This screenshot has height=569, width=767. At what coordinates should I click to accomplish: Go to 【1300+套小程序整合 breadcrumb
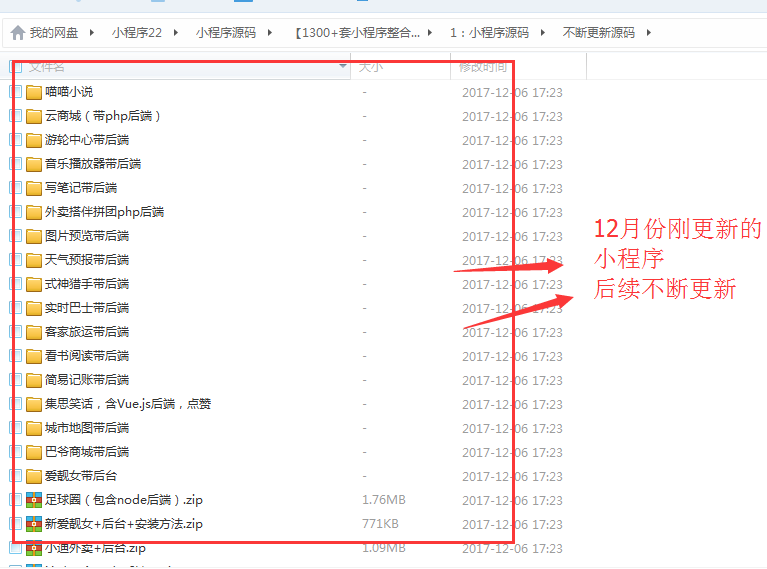357,33
